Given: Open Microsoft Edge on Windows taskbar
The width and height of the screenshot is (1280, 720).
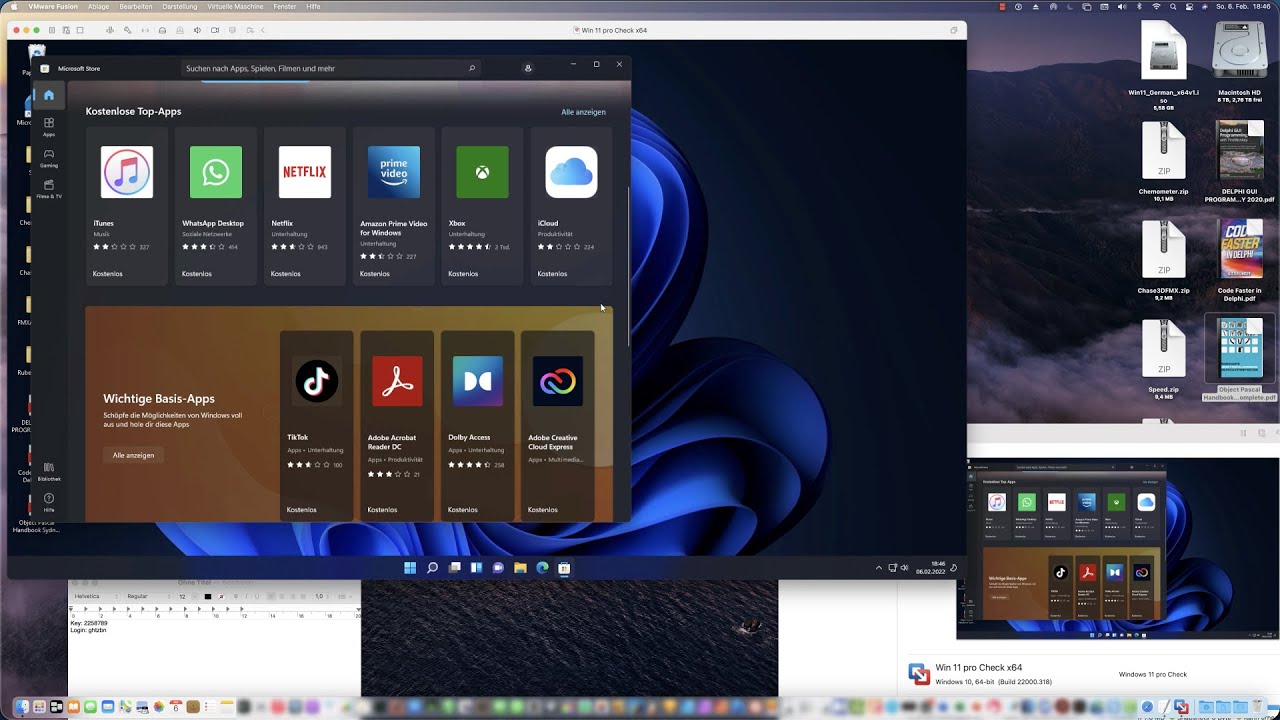Looking at the screenshot, I should pyautogui.click(x=542, y=568).
